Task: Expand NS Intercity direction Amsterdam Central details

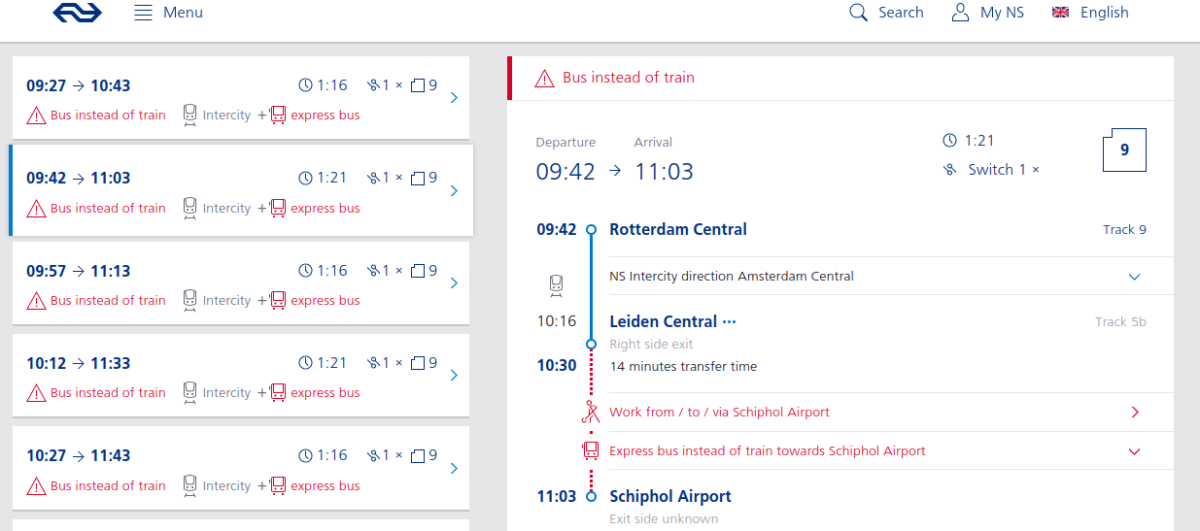Action: (x=1134, y=276)
